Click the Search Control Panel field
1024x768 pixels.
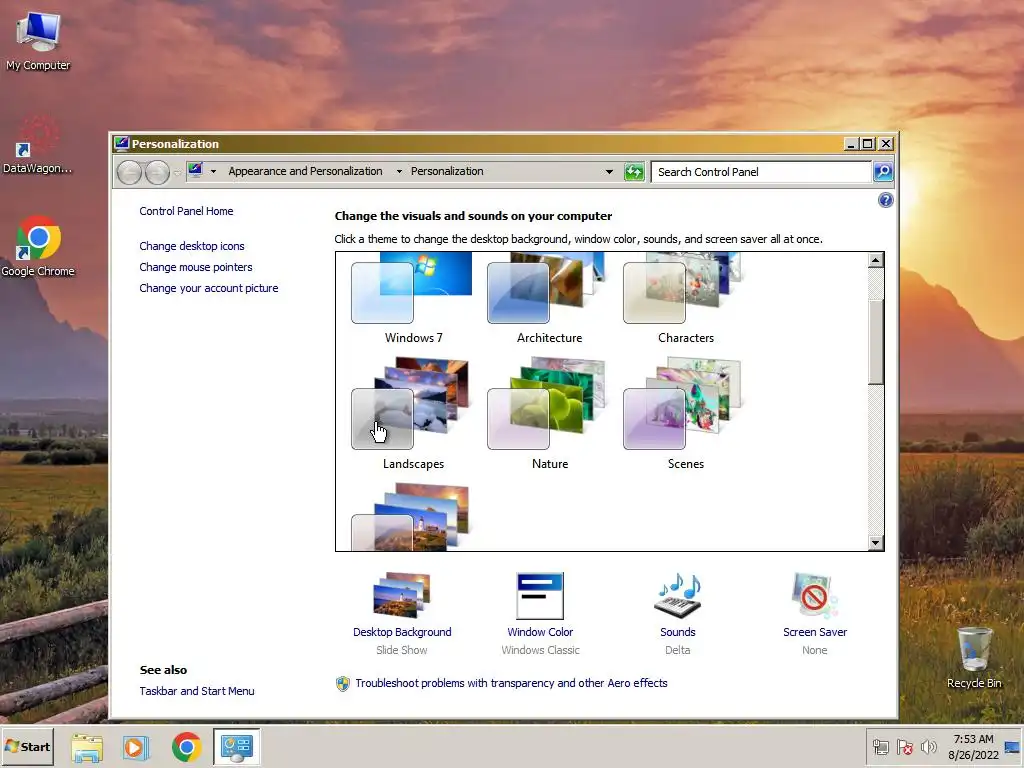(x=761, y=172)
